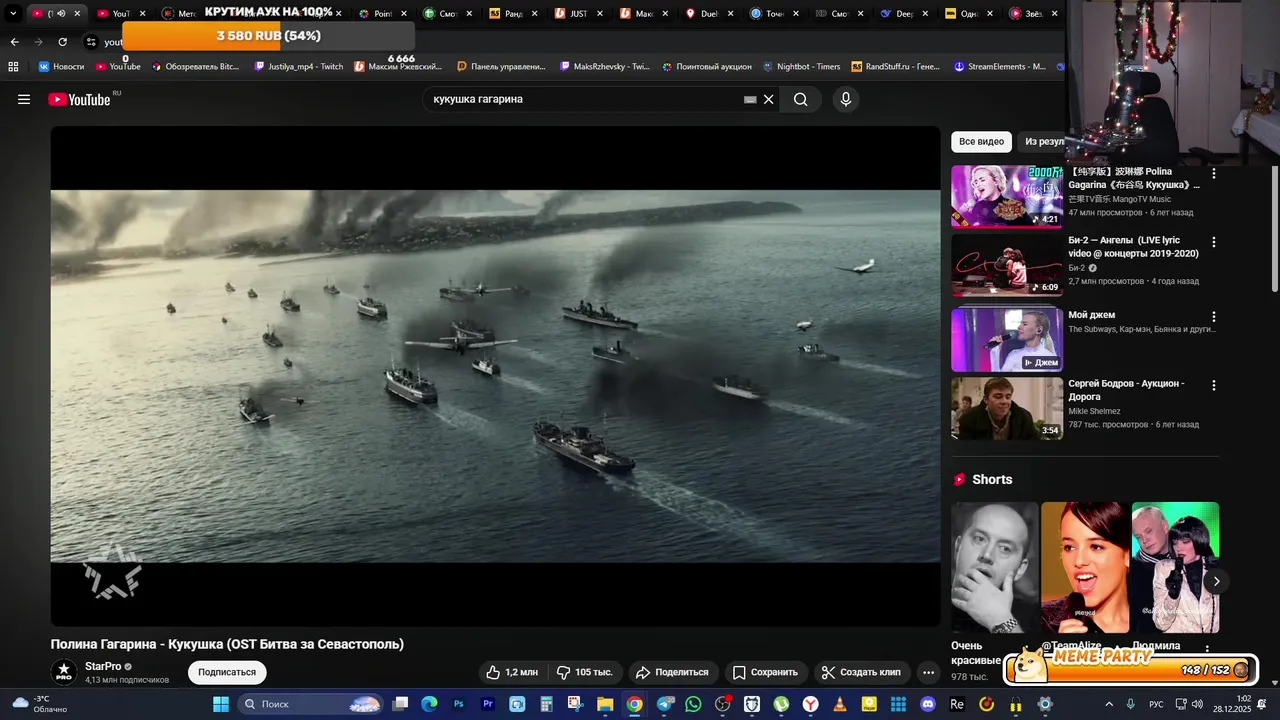Show hidden system tray icons
The image size is (1280, 720).
(x=1108, y=704)
